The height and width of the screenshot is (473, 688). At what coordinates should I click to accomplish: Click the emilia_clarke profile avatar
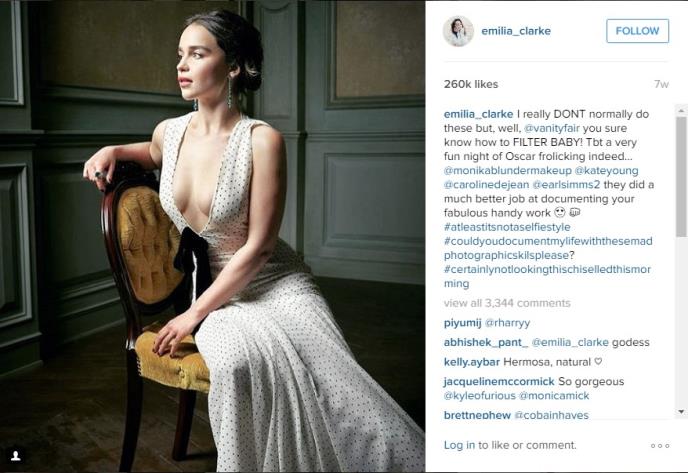coord(458,31)
